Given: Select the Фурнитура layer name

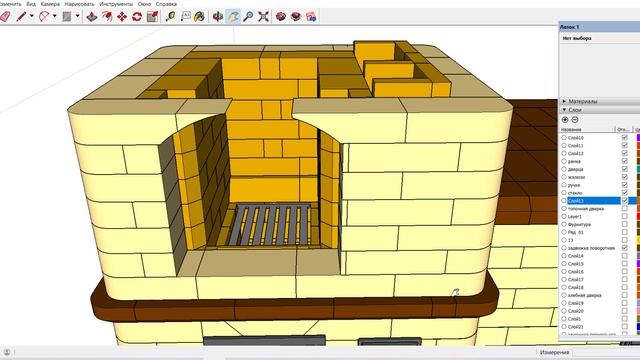Looking at the screenshot, I should 579,224.
